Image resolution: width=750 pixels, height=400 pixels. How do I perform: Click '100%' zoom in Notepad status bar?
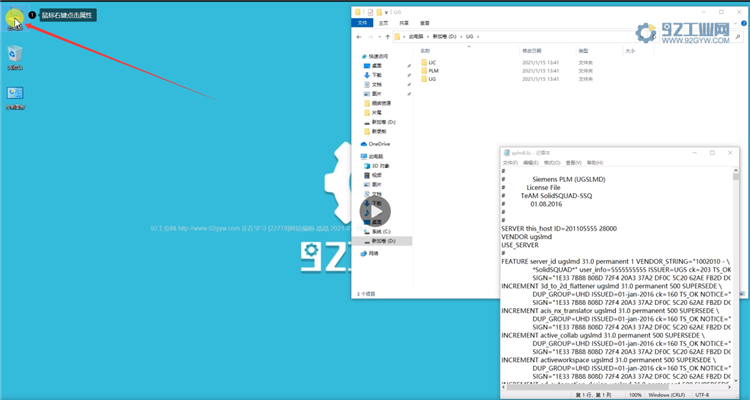click(x=635, y=395)
